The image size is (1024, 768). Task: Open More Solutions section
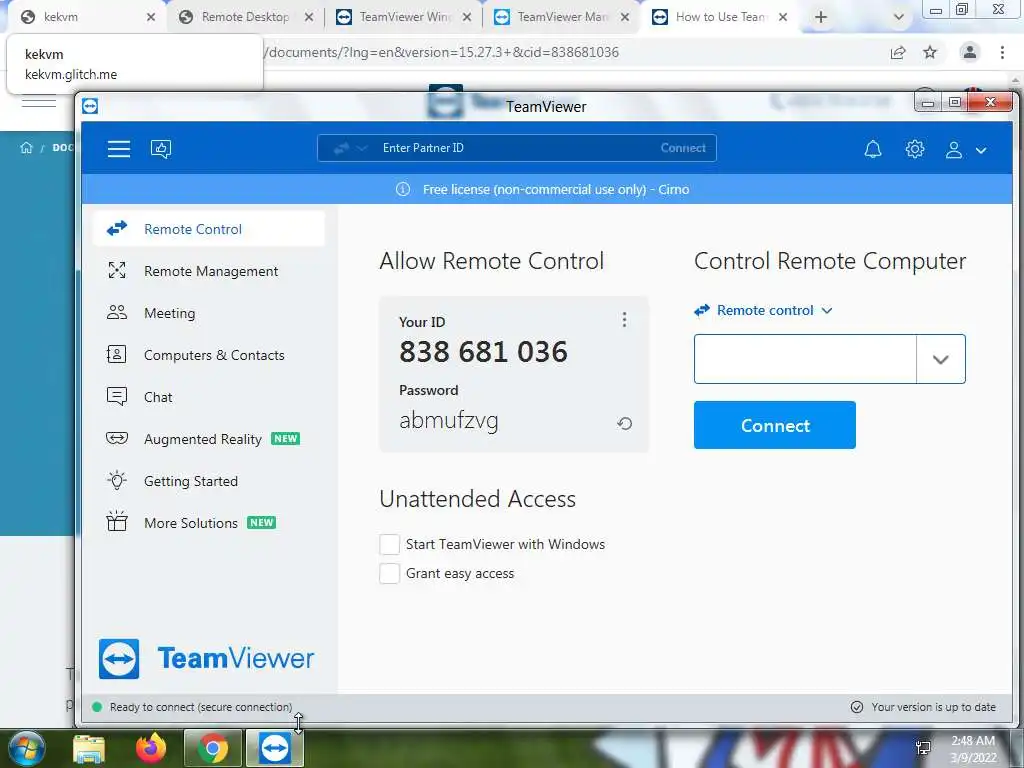tap(209, 522)
